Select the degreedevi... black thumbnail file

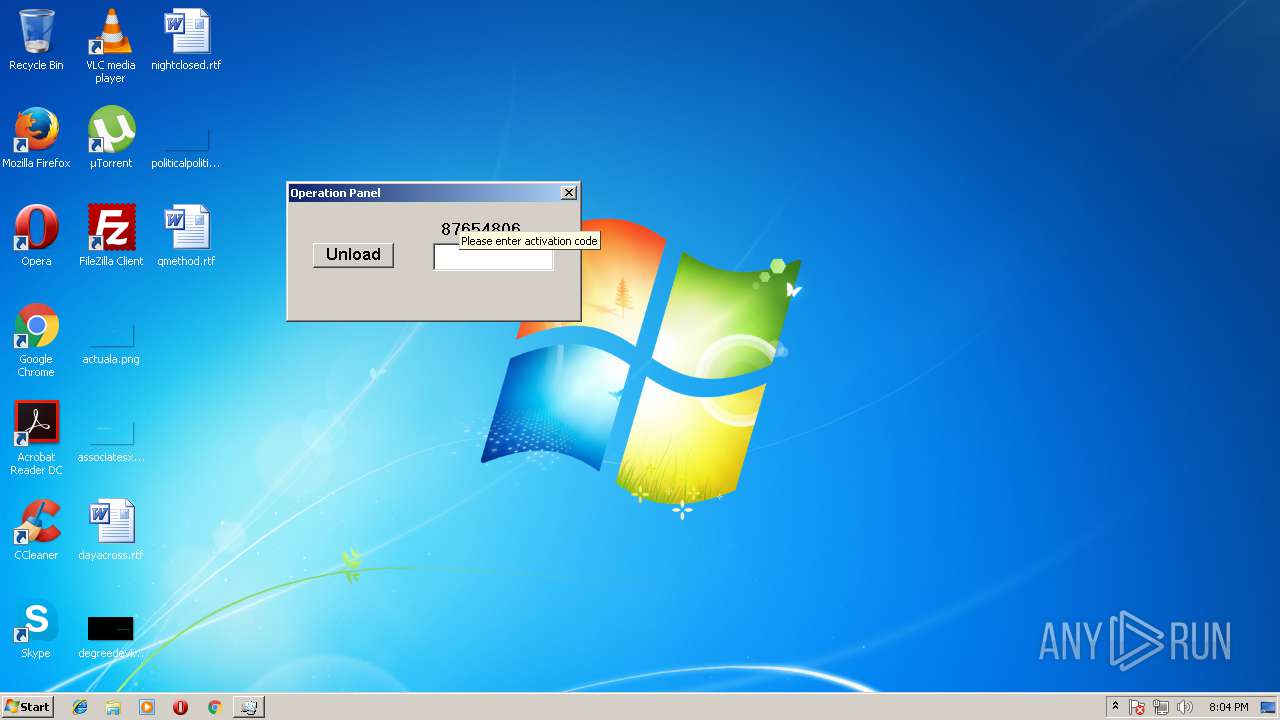coord(111,638)
